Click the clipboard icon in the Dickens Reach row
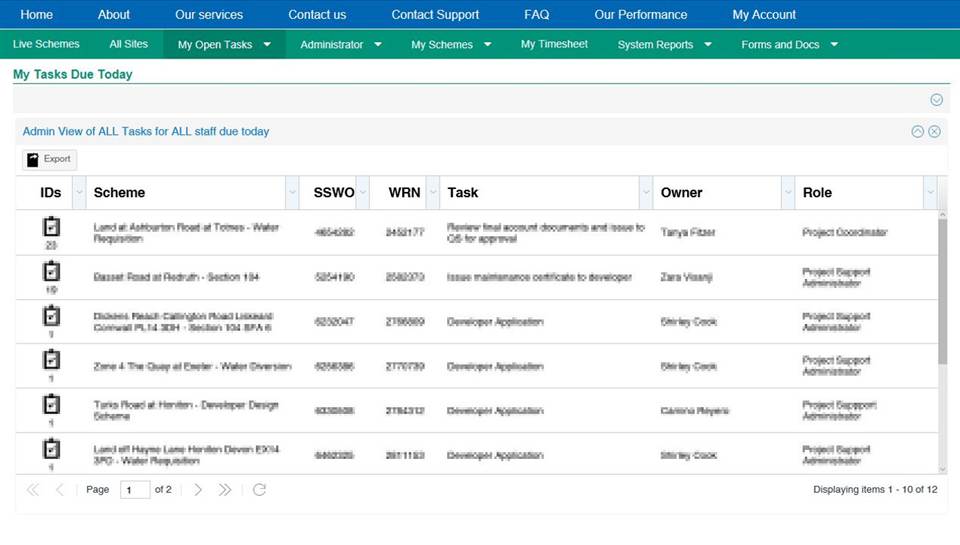Image resolution: width=960 pixels, height=545 pixels. point(51,316)
